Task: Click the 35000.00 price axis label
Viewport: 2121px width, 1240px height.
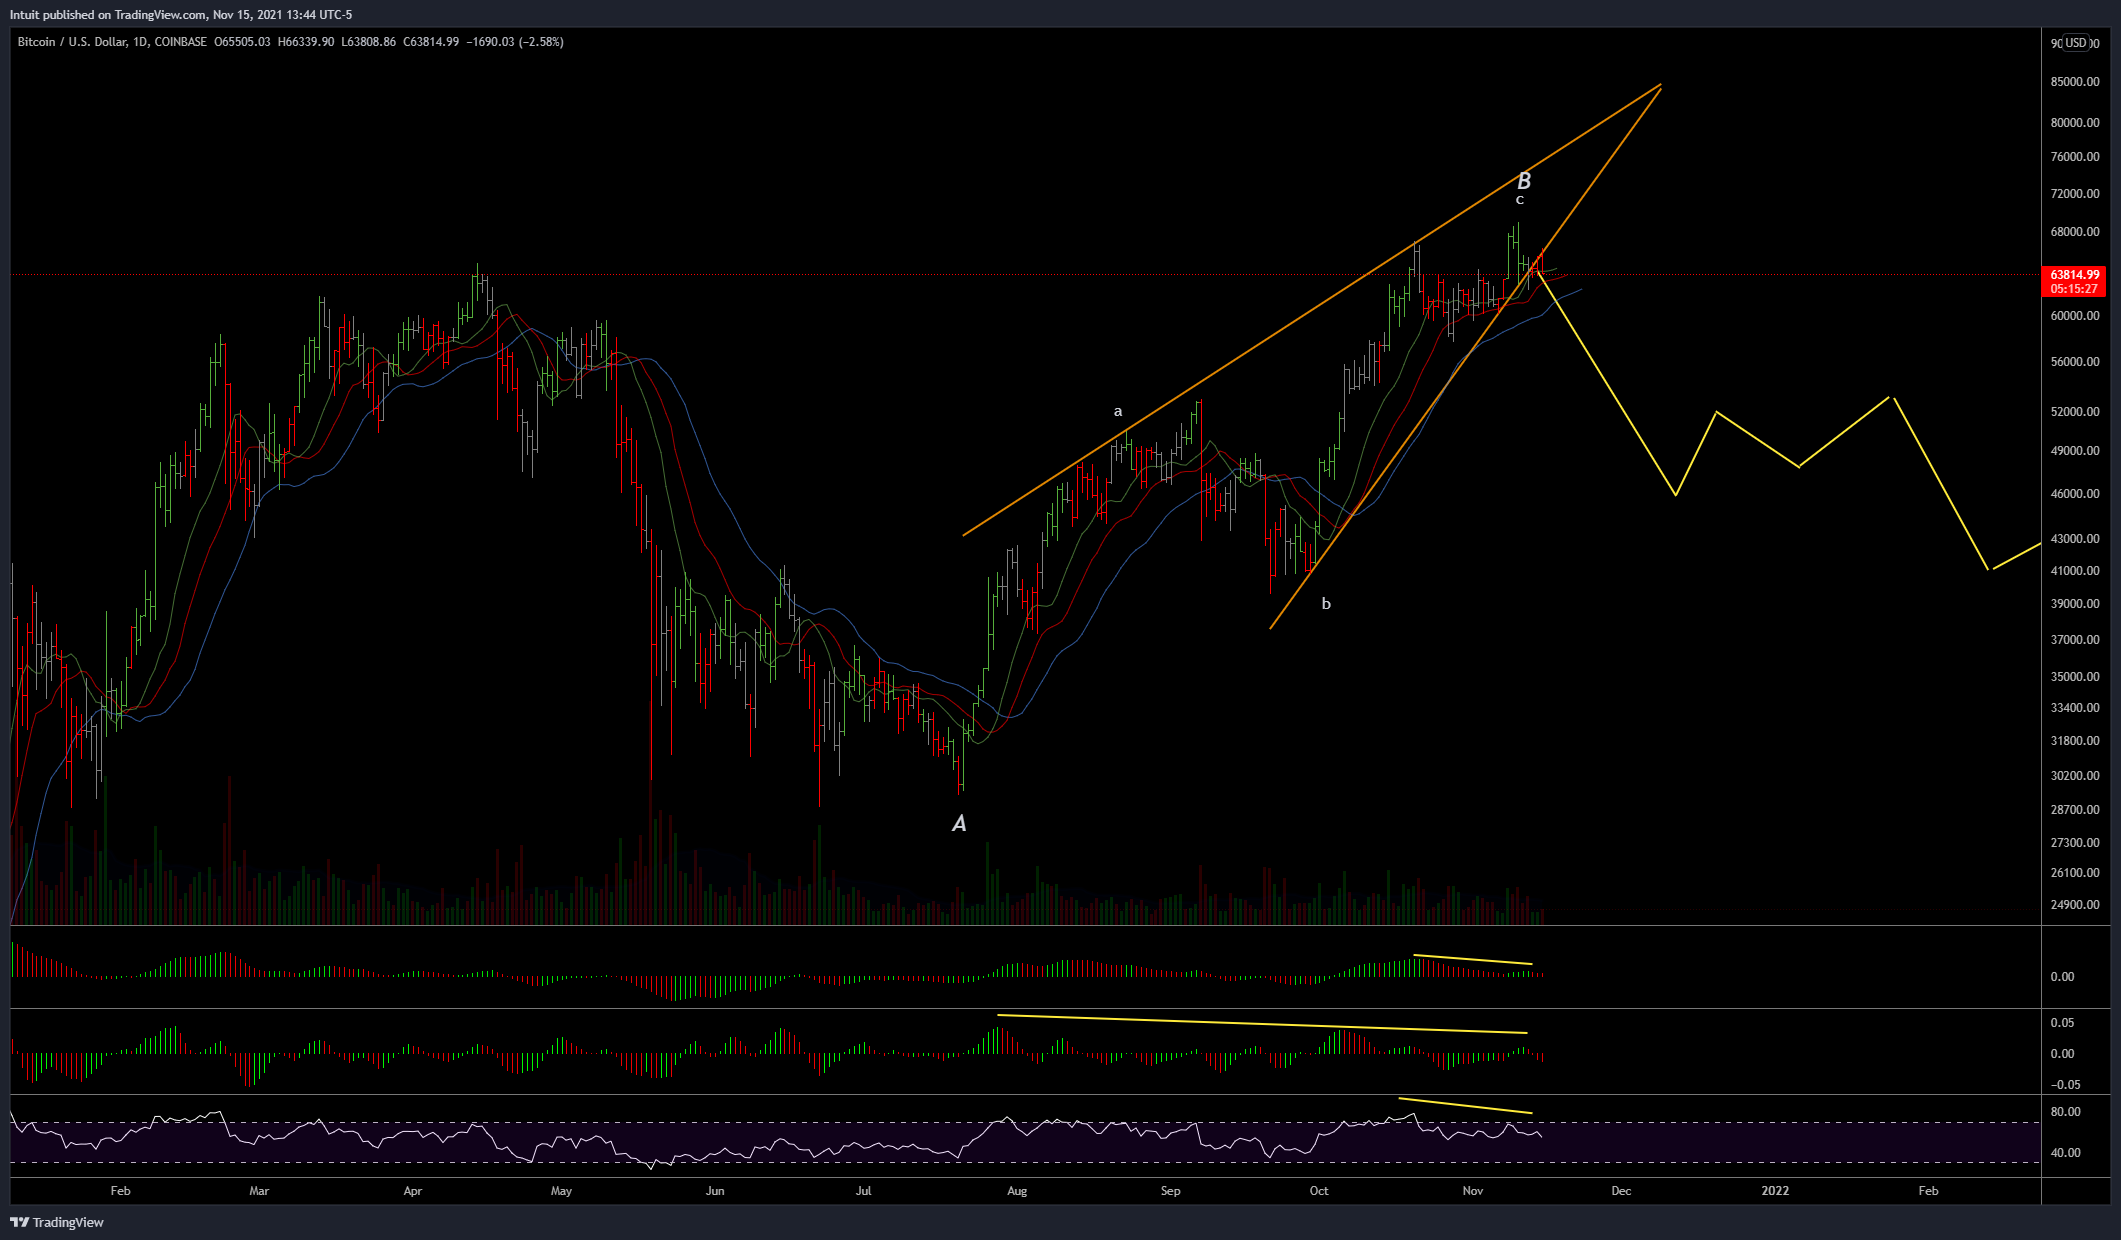Action: click(x=2075, y=677)
